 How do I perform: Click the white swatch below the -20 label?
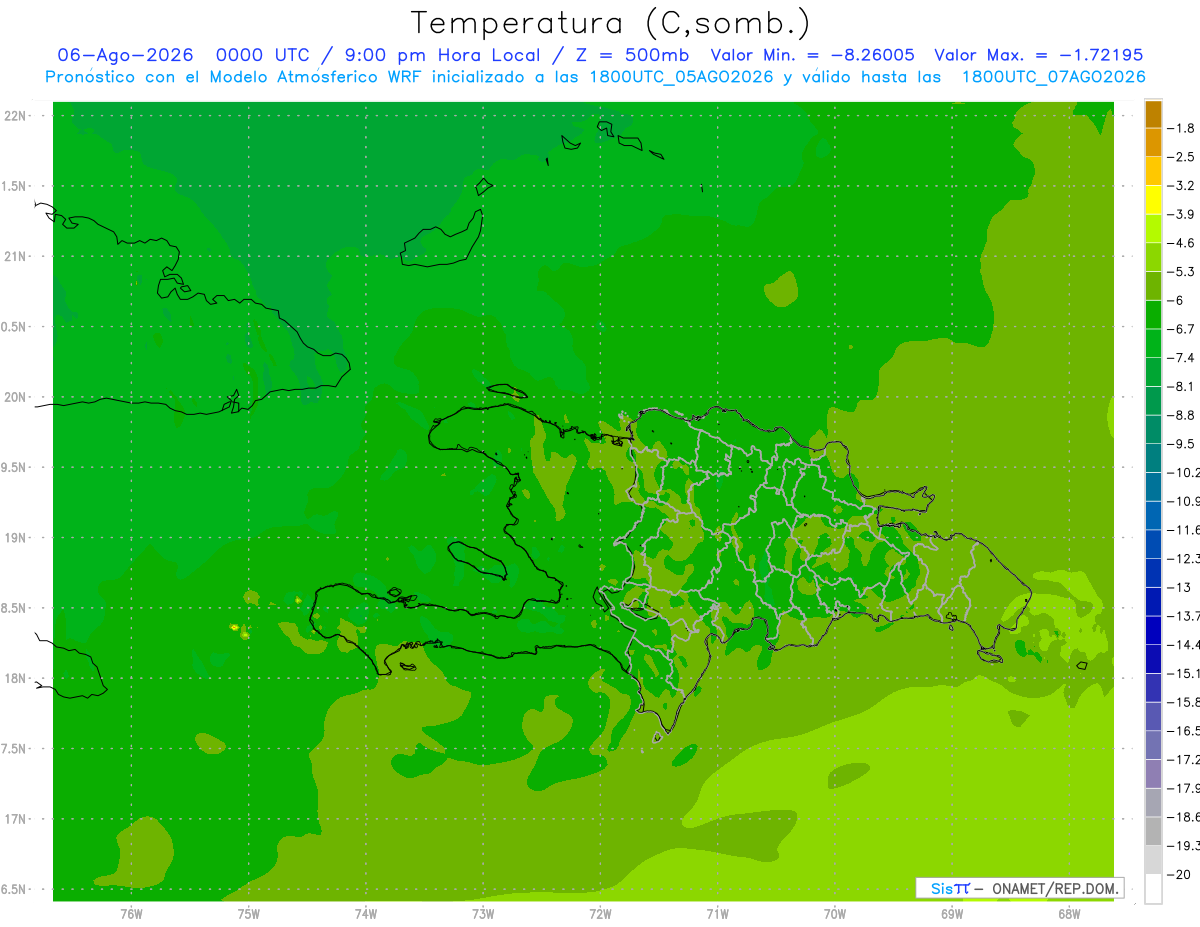pos(1153,889)
